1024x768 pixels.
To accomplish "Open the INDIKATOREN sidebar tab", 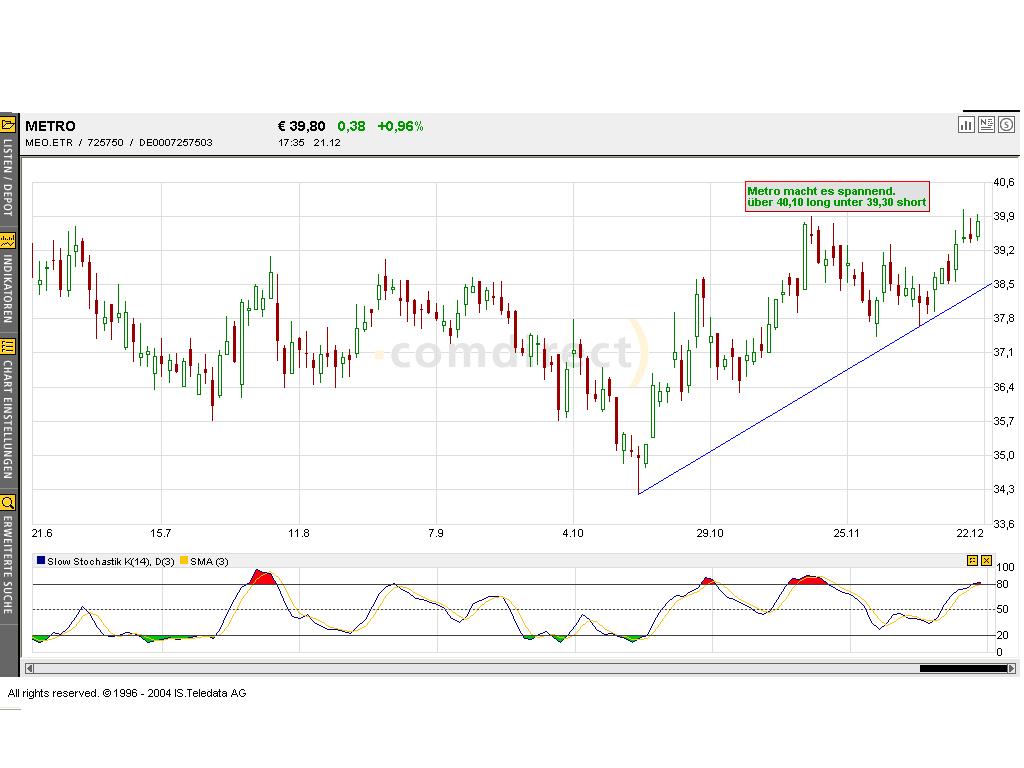I will [8, 289].
